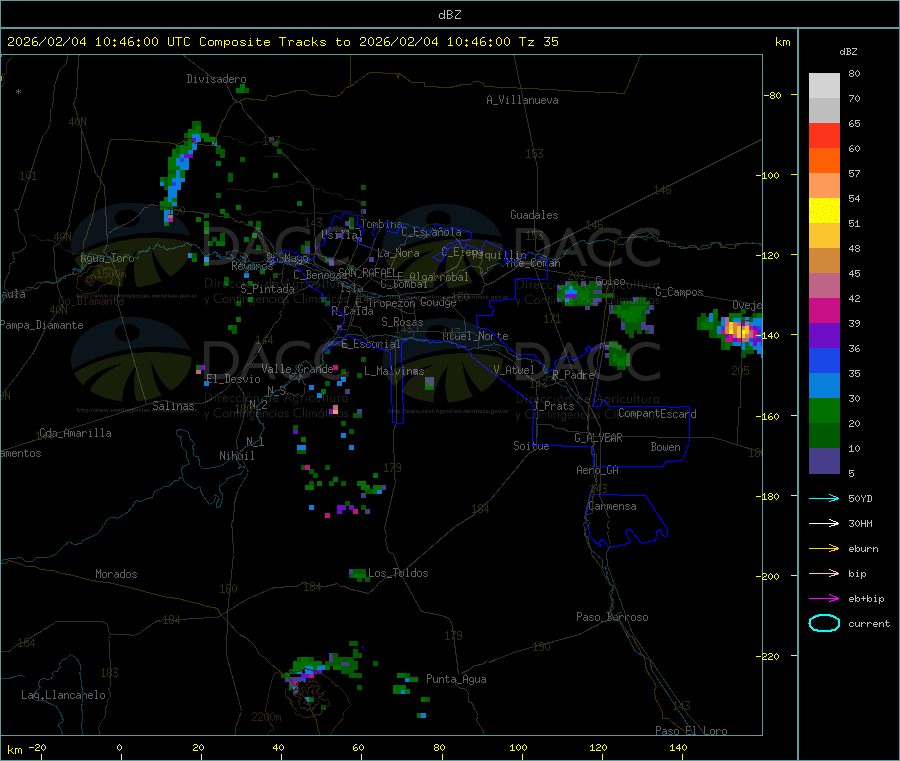
Task: Click the 50YD cyan arrow legend icon
Action: tap(824, 498)
